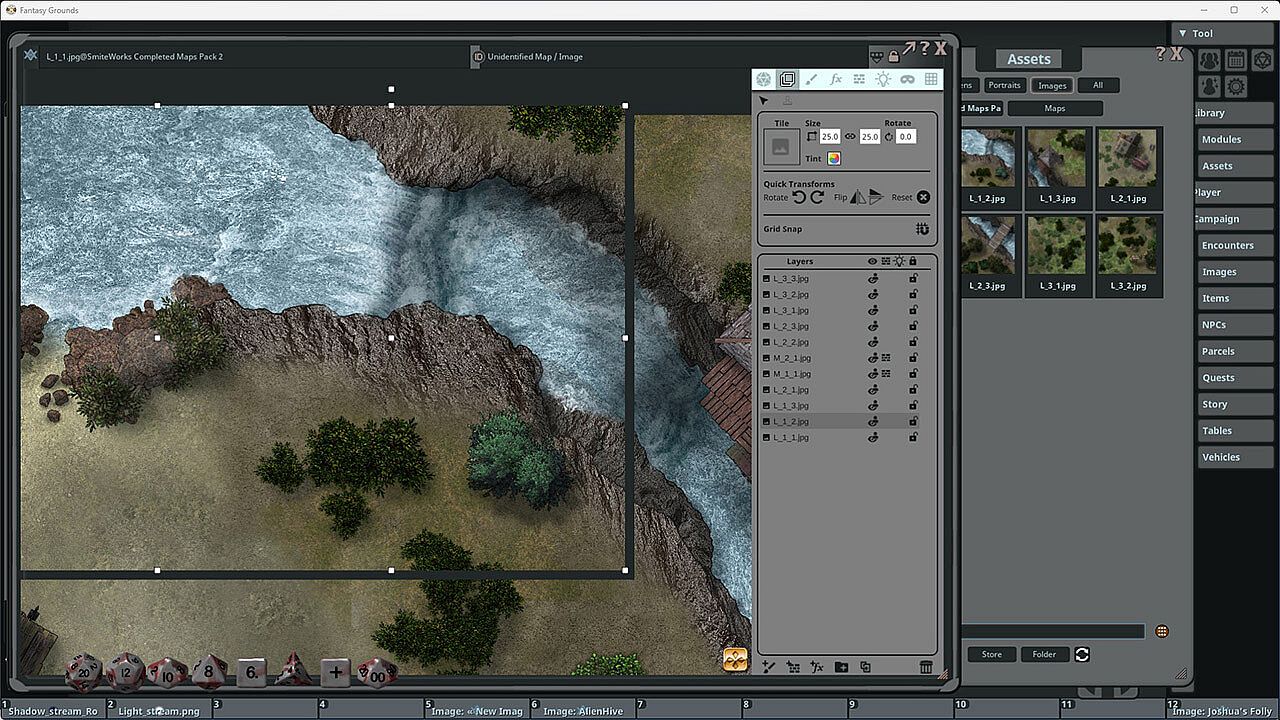Viewport: 1280px width, 720px height.
Task: Open the Encounters sidebar entry
Action: point(1227,245)
